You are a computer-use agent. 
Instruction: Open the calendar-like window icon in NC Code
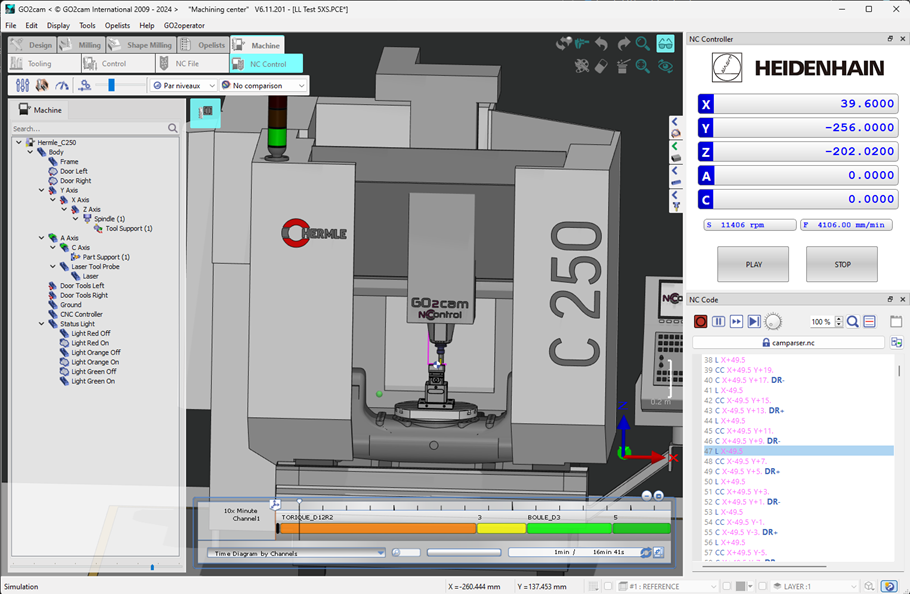[x=896, y=321]
